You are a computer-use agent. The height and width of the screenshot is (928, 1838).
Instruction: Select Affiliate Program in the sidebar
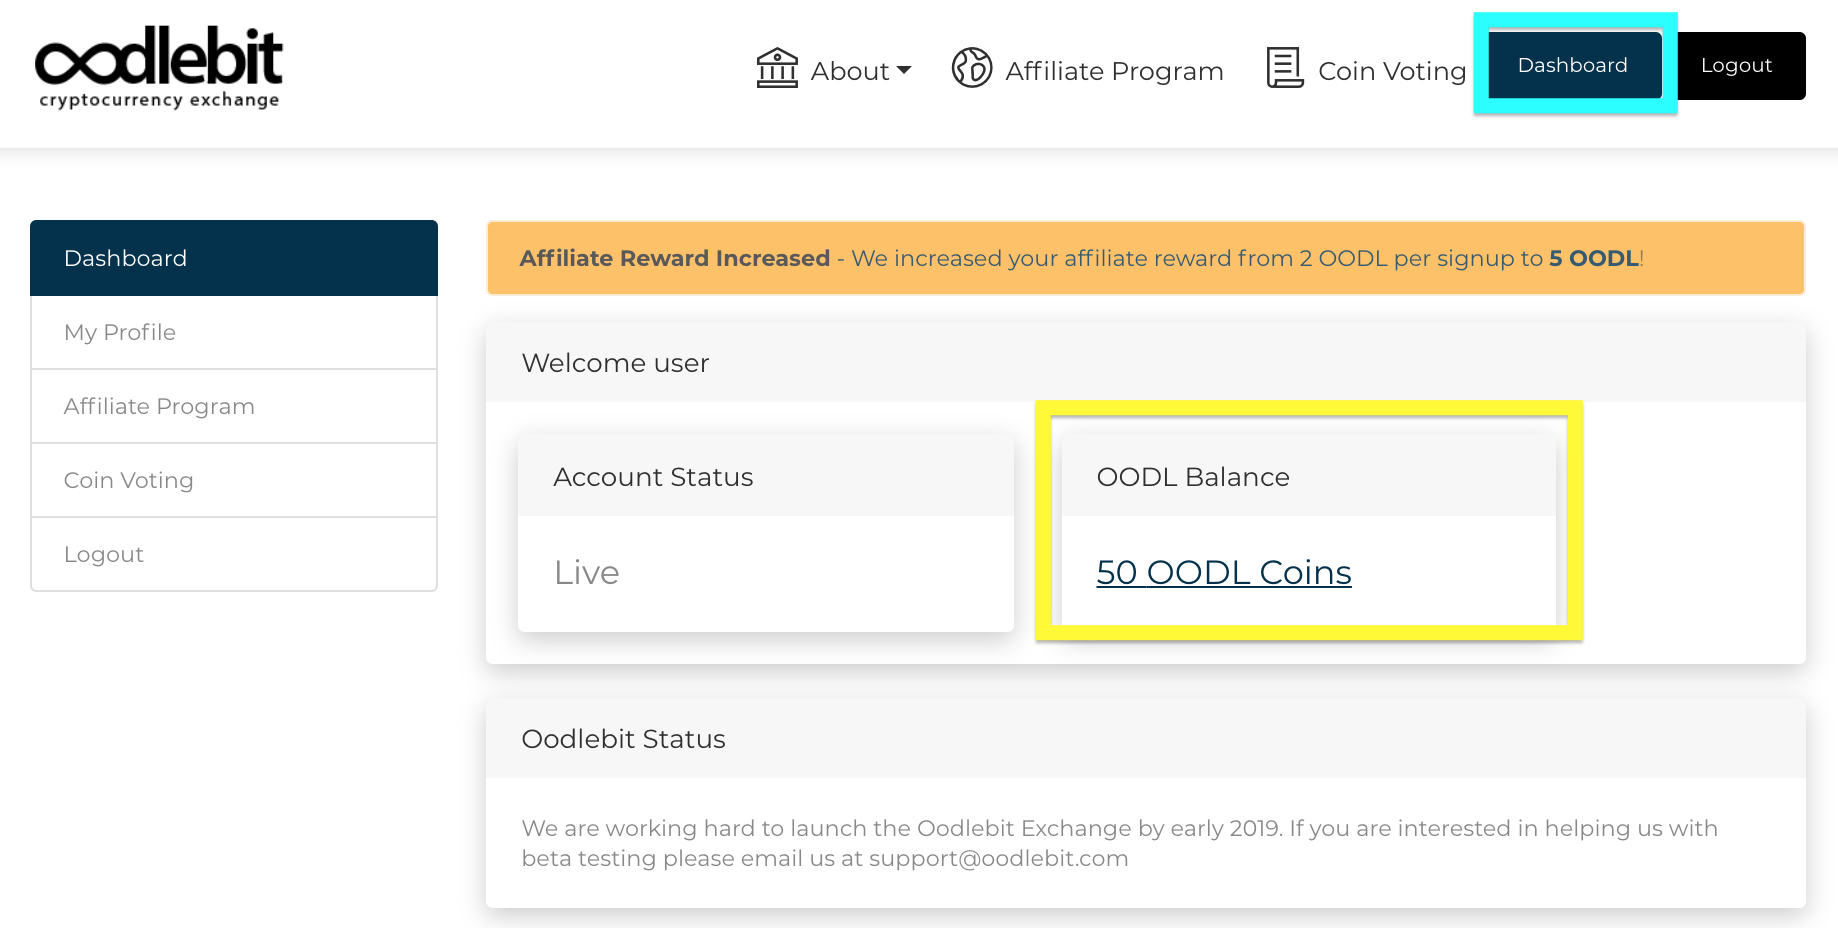[x=234, y=406]
